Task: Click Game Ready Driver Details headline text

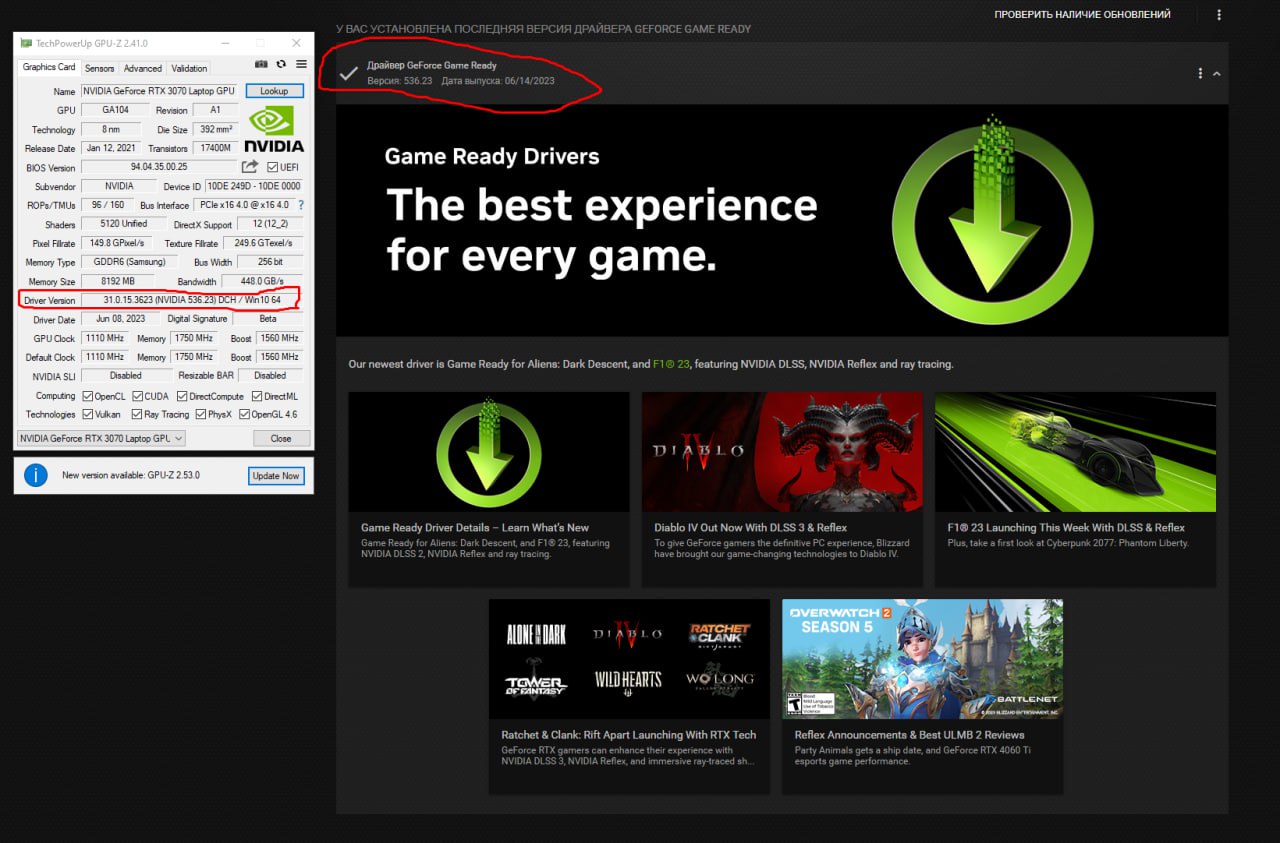Action: click(475, 528)
